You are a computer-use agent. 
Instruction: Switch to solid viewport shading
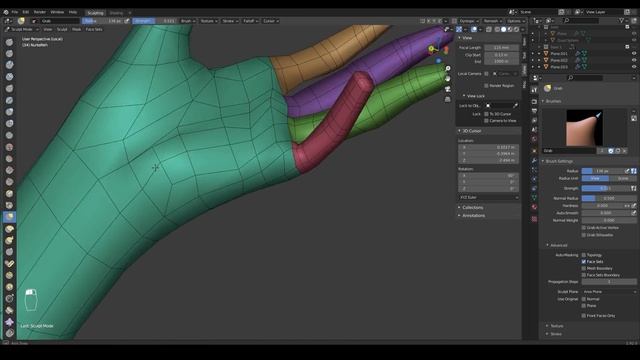pyautogui.click(x=503, y=29)
